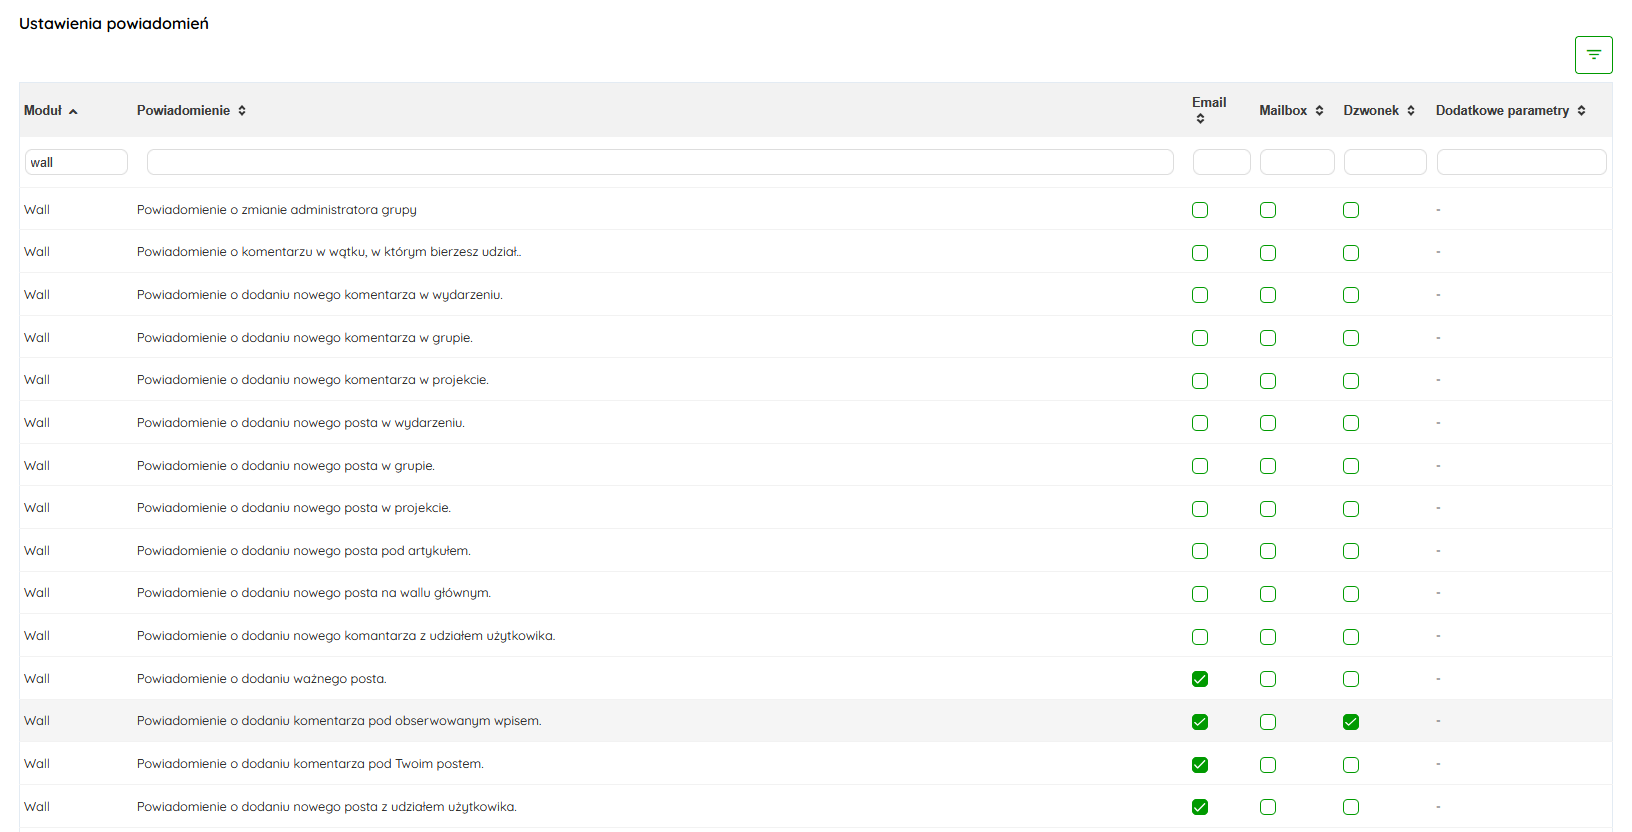This screenshot has width=1632, height=832.
Task: Sort by Moduł column arrow
Action: pyautogui.click(x=73, y=111)
